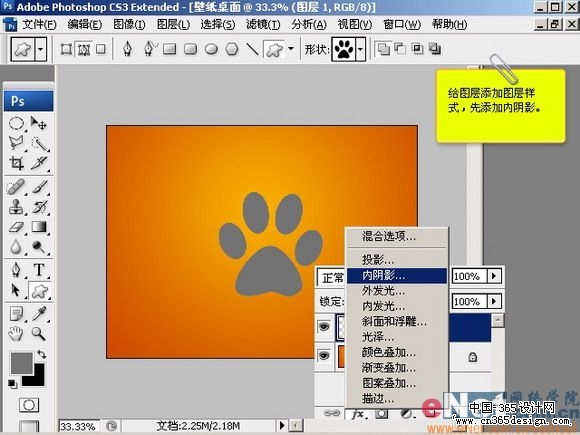Choose the Horizontal Type tool
This screenshot has height=435, width=580.
(39, 270)
